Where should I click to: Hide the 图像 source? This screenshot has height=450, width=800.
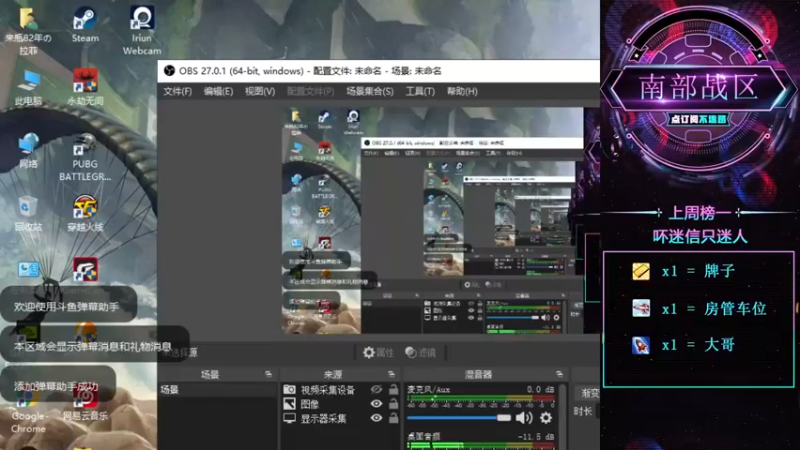[x=376, y=404]
